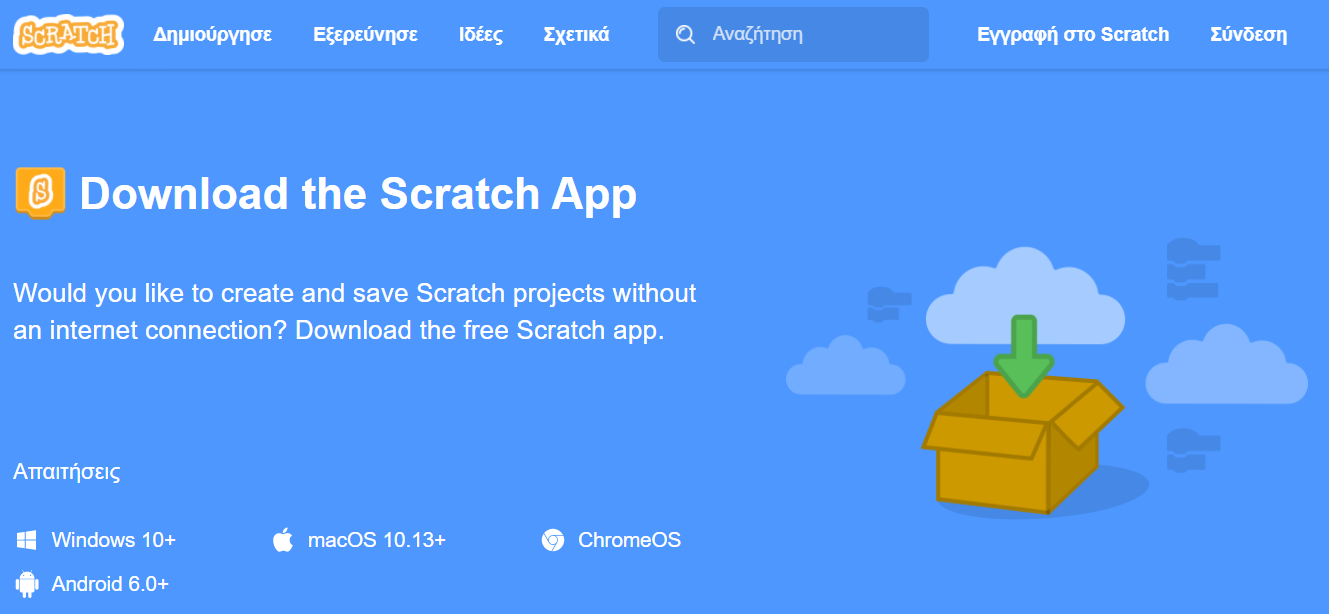Click the Σύνδεση sign-in link
The height and width of the screenshot is (614, 1329).
pos(1248,35)
